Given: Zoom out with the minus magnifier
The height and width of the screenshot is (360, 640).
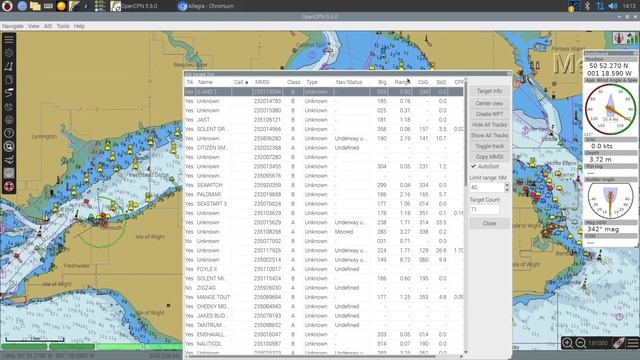Looking at the screenshot, I should pos(580,343).
